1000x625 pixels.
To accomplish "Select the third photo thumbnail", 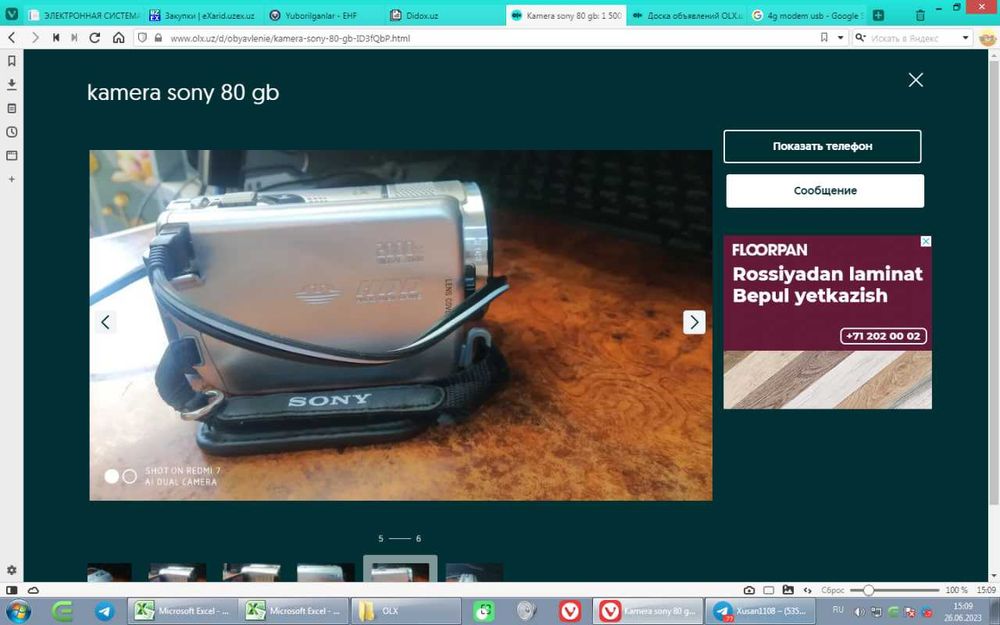I will point(251,572).
